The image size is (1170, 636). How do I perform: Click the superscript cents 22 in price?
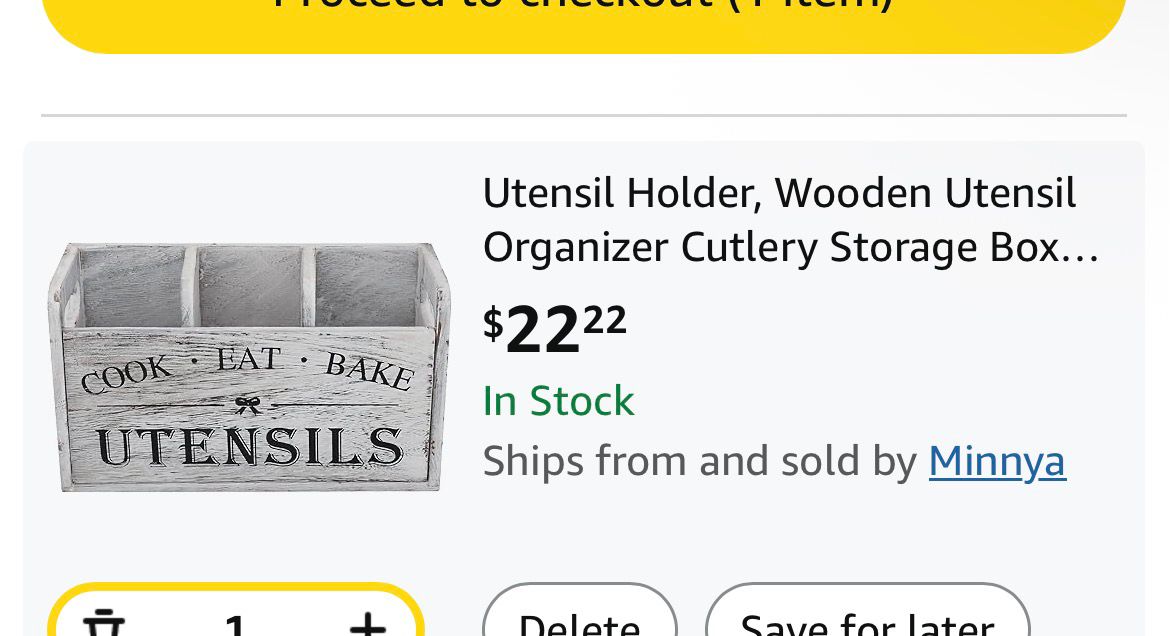pos(604,319)
